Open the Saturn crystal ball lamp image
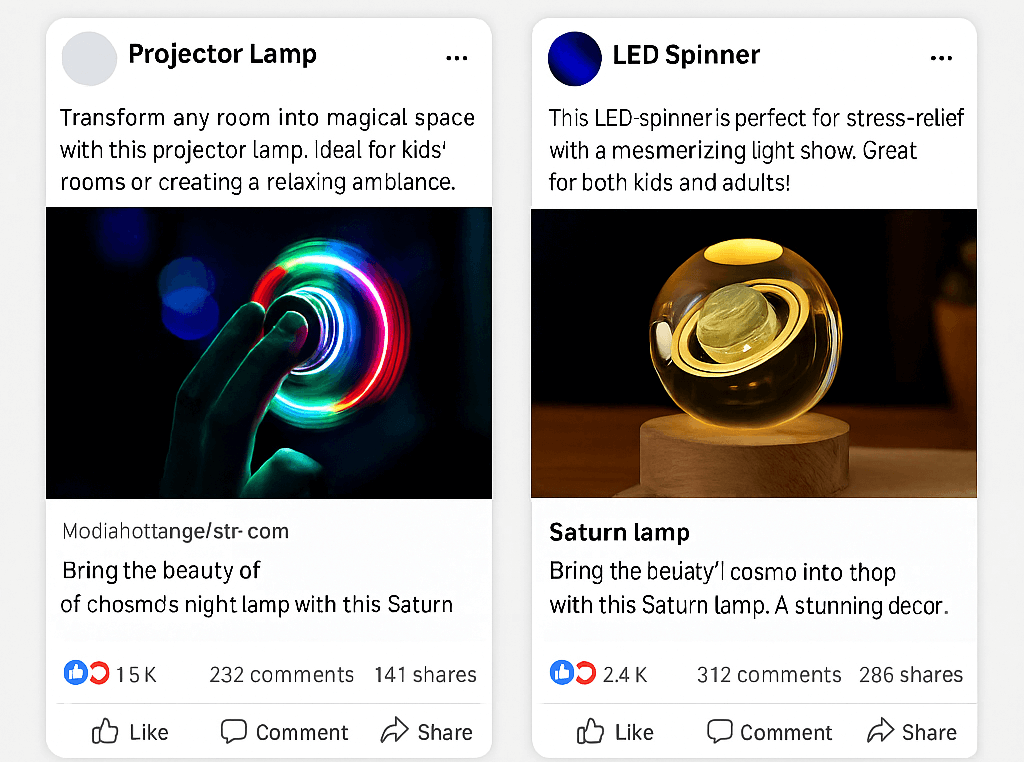This screenshot has width=1024, height=762. point(754,352)
